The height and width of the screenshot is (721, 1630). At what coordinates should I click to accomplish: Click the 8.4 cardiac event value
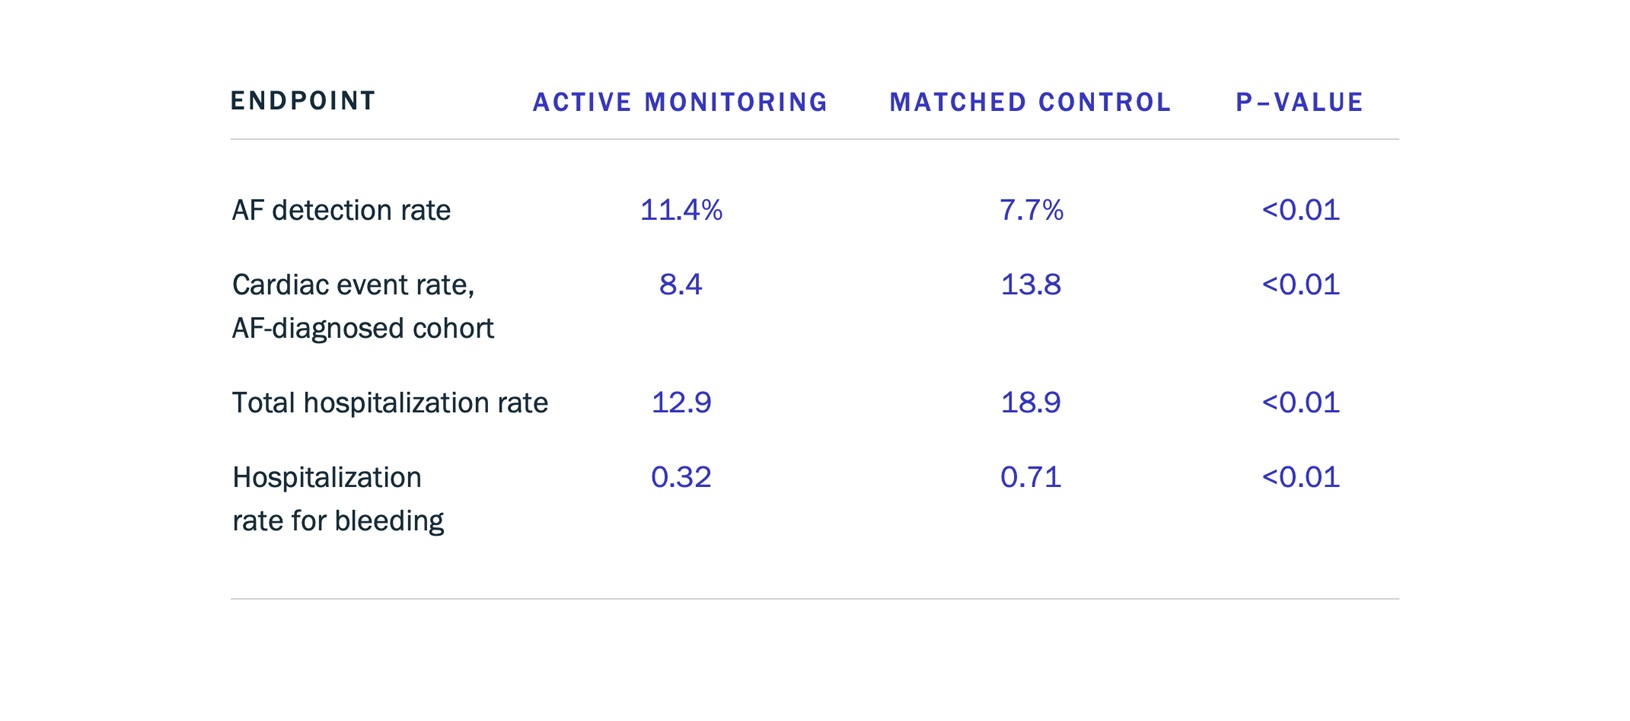tap(680, 285)
